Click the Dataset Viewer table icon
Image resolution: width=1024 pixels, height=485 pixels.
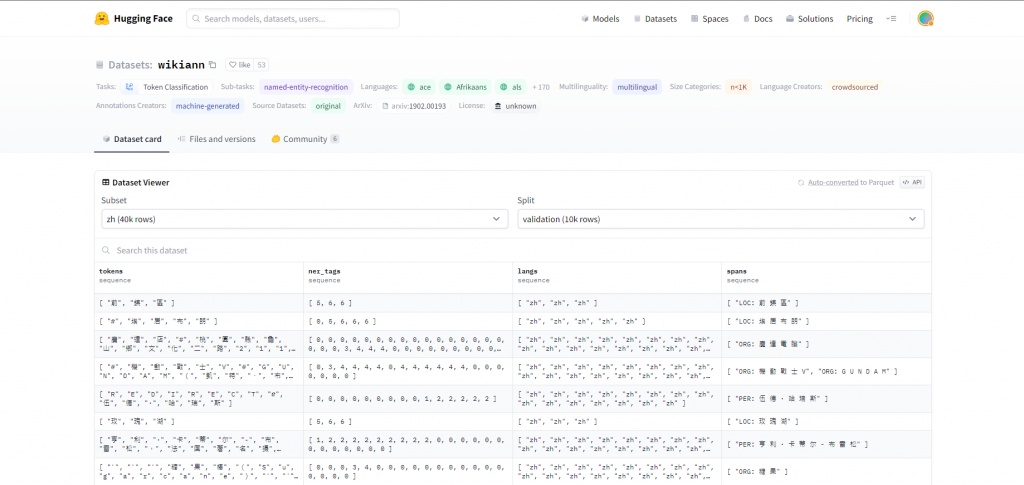point(106,183)
